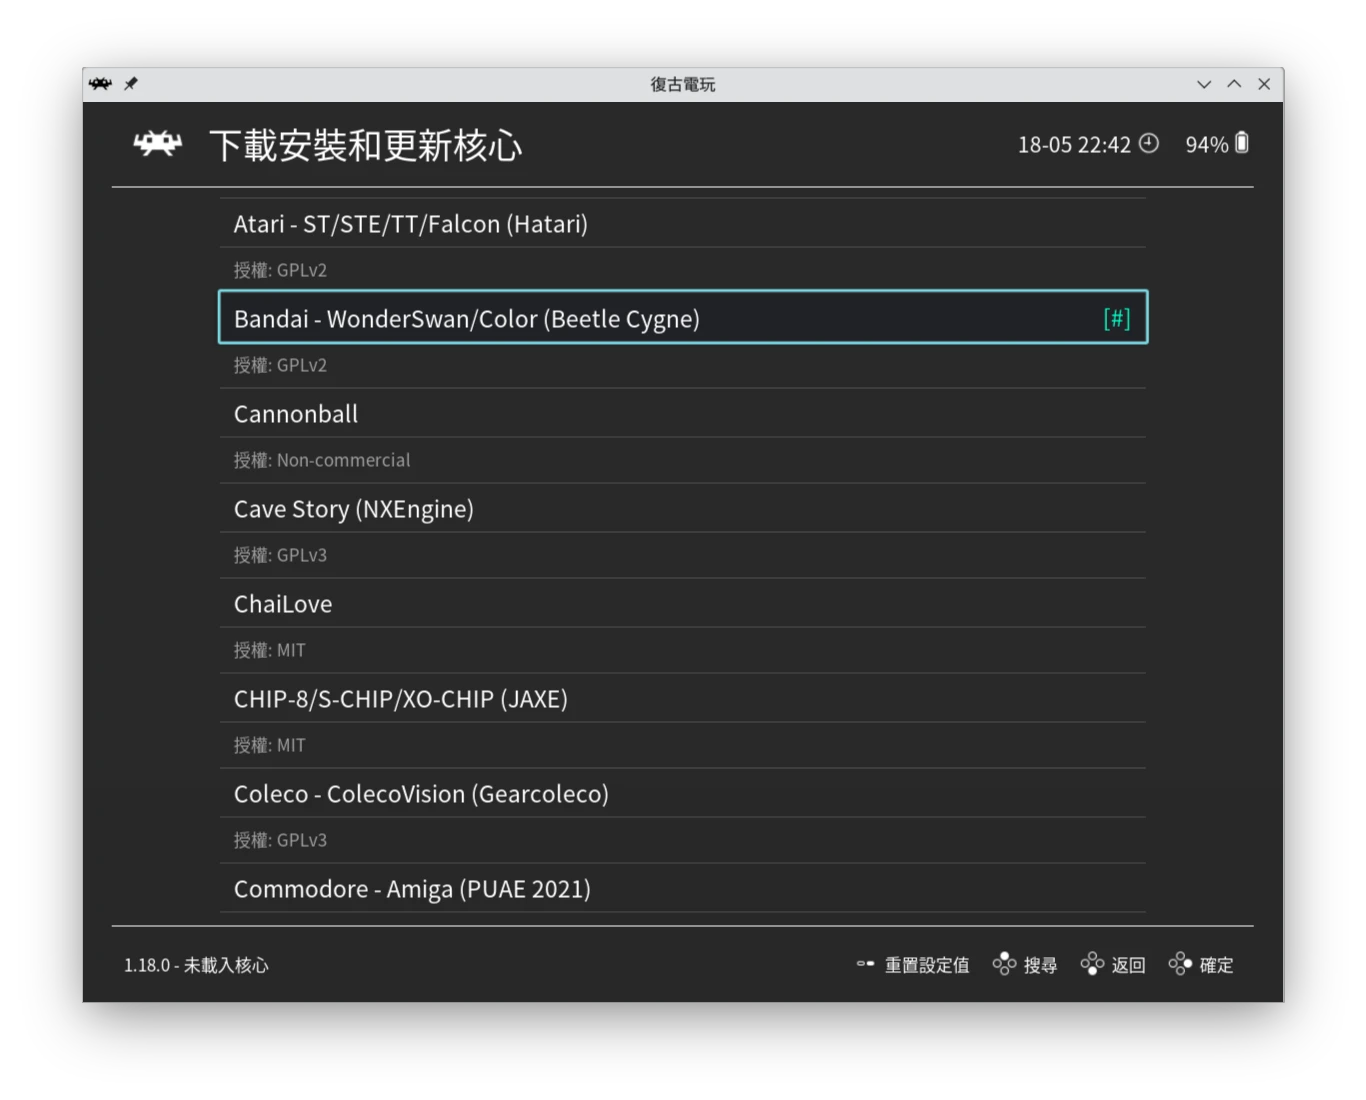Screen dimensions: 1366x1100
Task: Click the 確定 confirm label
Action: point(1216,965)
